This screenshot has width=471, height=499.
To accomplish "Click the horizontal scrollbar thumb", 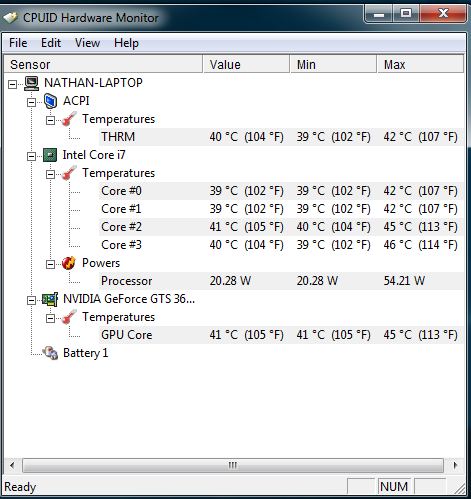I will coord(233,465).
